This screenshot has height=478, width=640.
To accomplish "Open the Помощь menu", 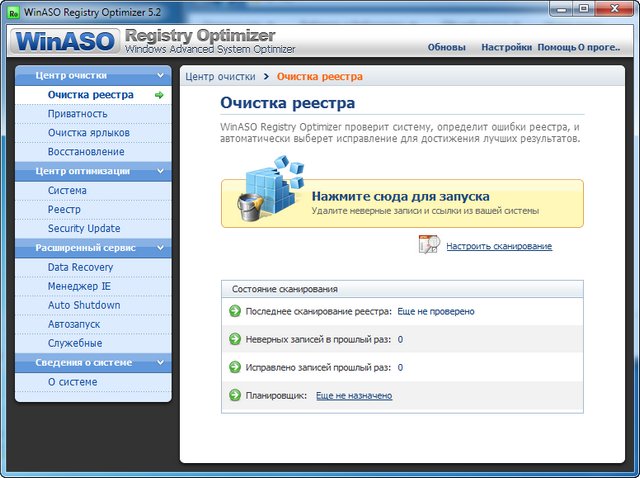I will pos(557,47).
